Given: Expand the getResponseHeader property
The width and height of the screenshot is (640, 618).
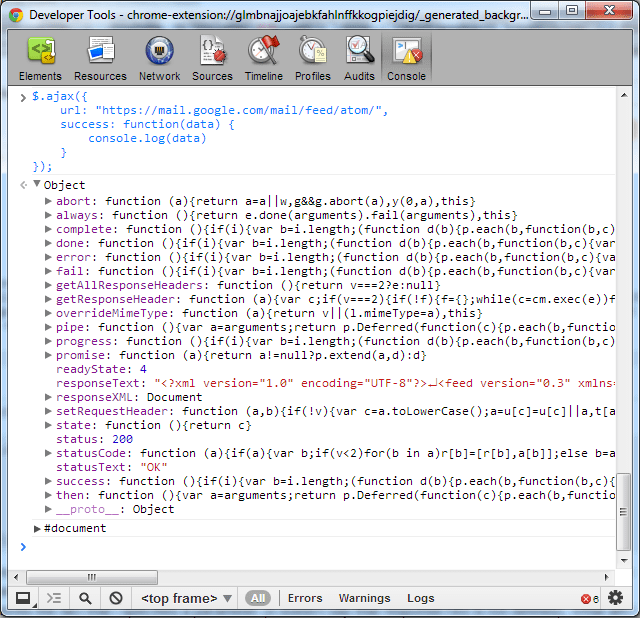Looking at the screenshot, I should click(48, 299).
